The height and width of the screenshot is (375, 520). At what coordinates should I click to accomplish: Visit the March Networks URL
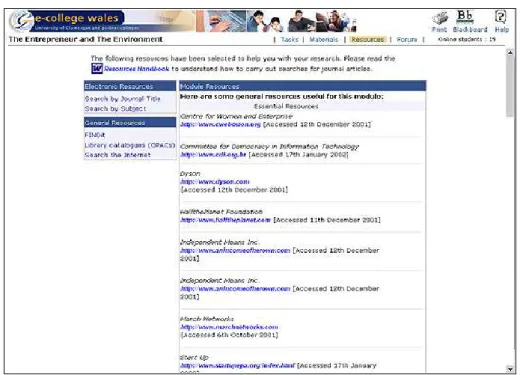click(229, 327)
